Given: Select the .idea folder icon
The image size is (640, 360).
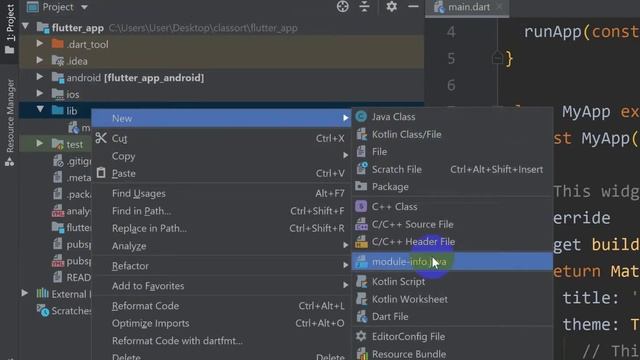Looking at the screenshot, I should (x=58, y=60).
